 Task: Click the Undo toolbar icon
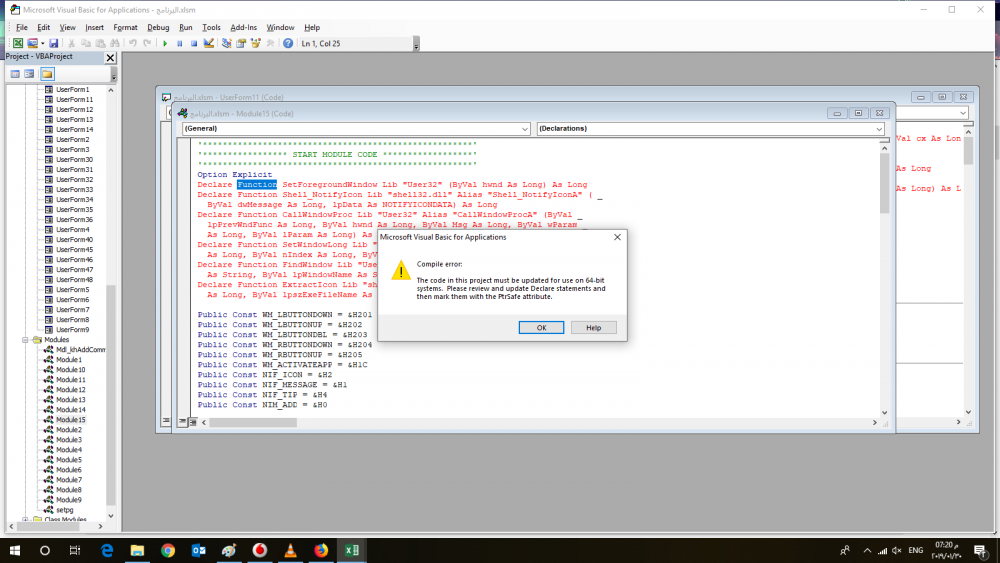[x=133, y=43]
